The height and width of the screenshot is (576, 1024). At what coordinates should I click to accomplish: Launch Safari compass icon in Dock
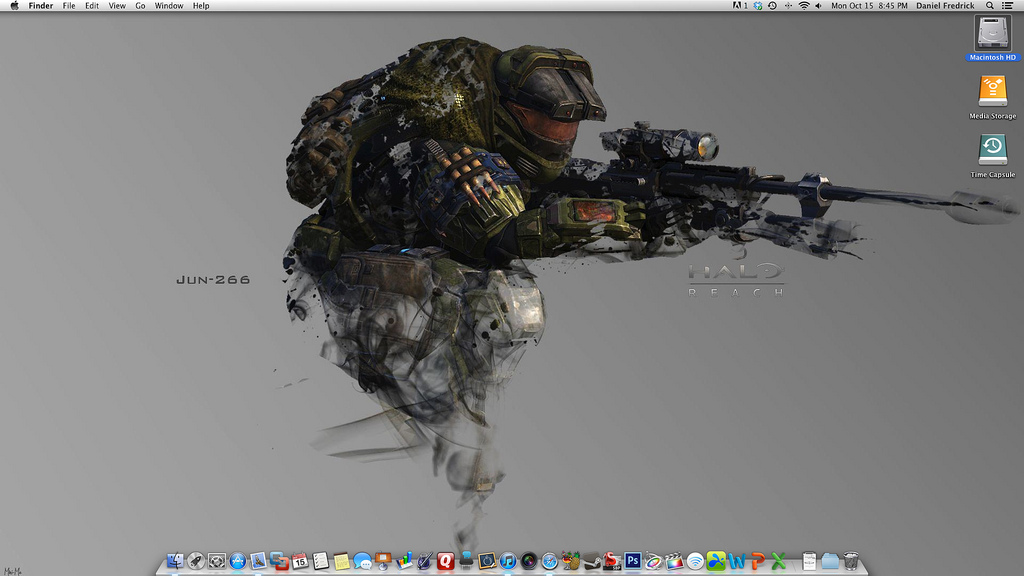549,560
